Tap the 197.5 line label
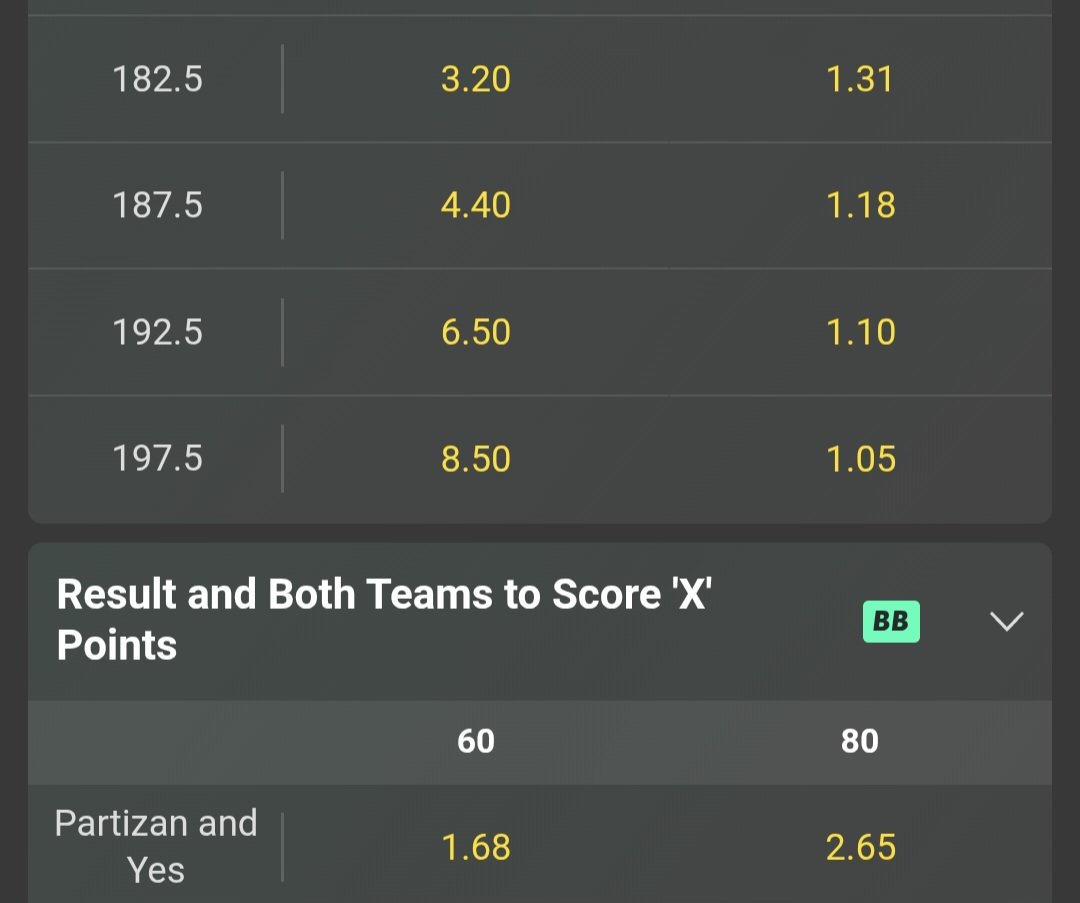1080x903 pixels. coord(157,459)
